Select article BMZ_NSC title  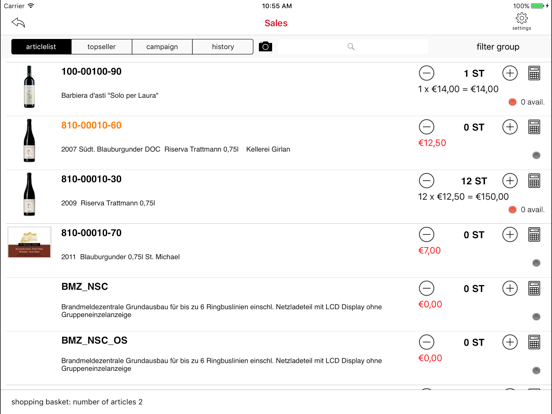coord(84,287)
